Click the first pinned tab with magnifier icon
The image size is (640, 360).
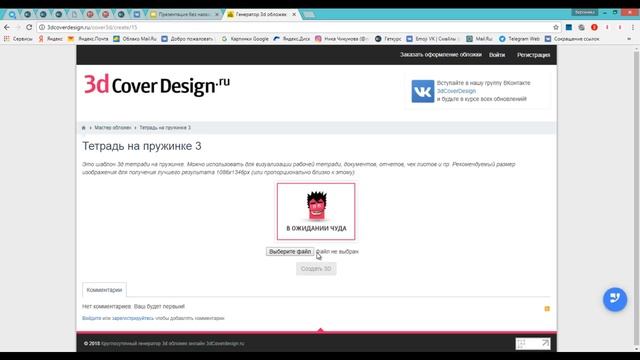tap(12, 15)
